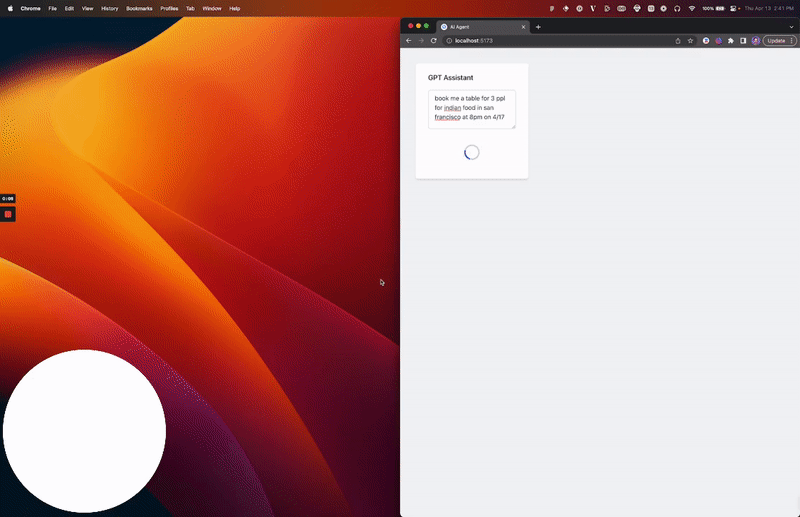This screenshot has width=800, height=517.
Task: Toggle the browser side panel
Action: [x=743, y=40]
